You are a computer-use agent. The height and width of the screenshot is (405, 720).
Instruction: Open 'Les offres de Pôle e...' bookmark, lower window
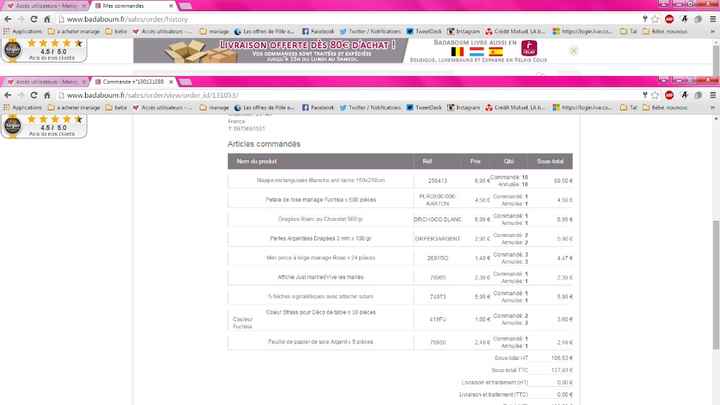[x=265, y=107]
